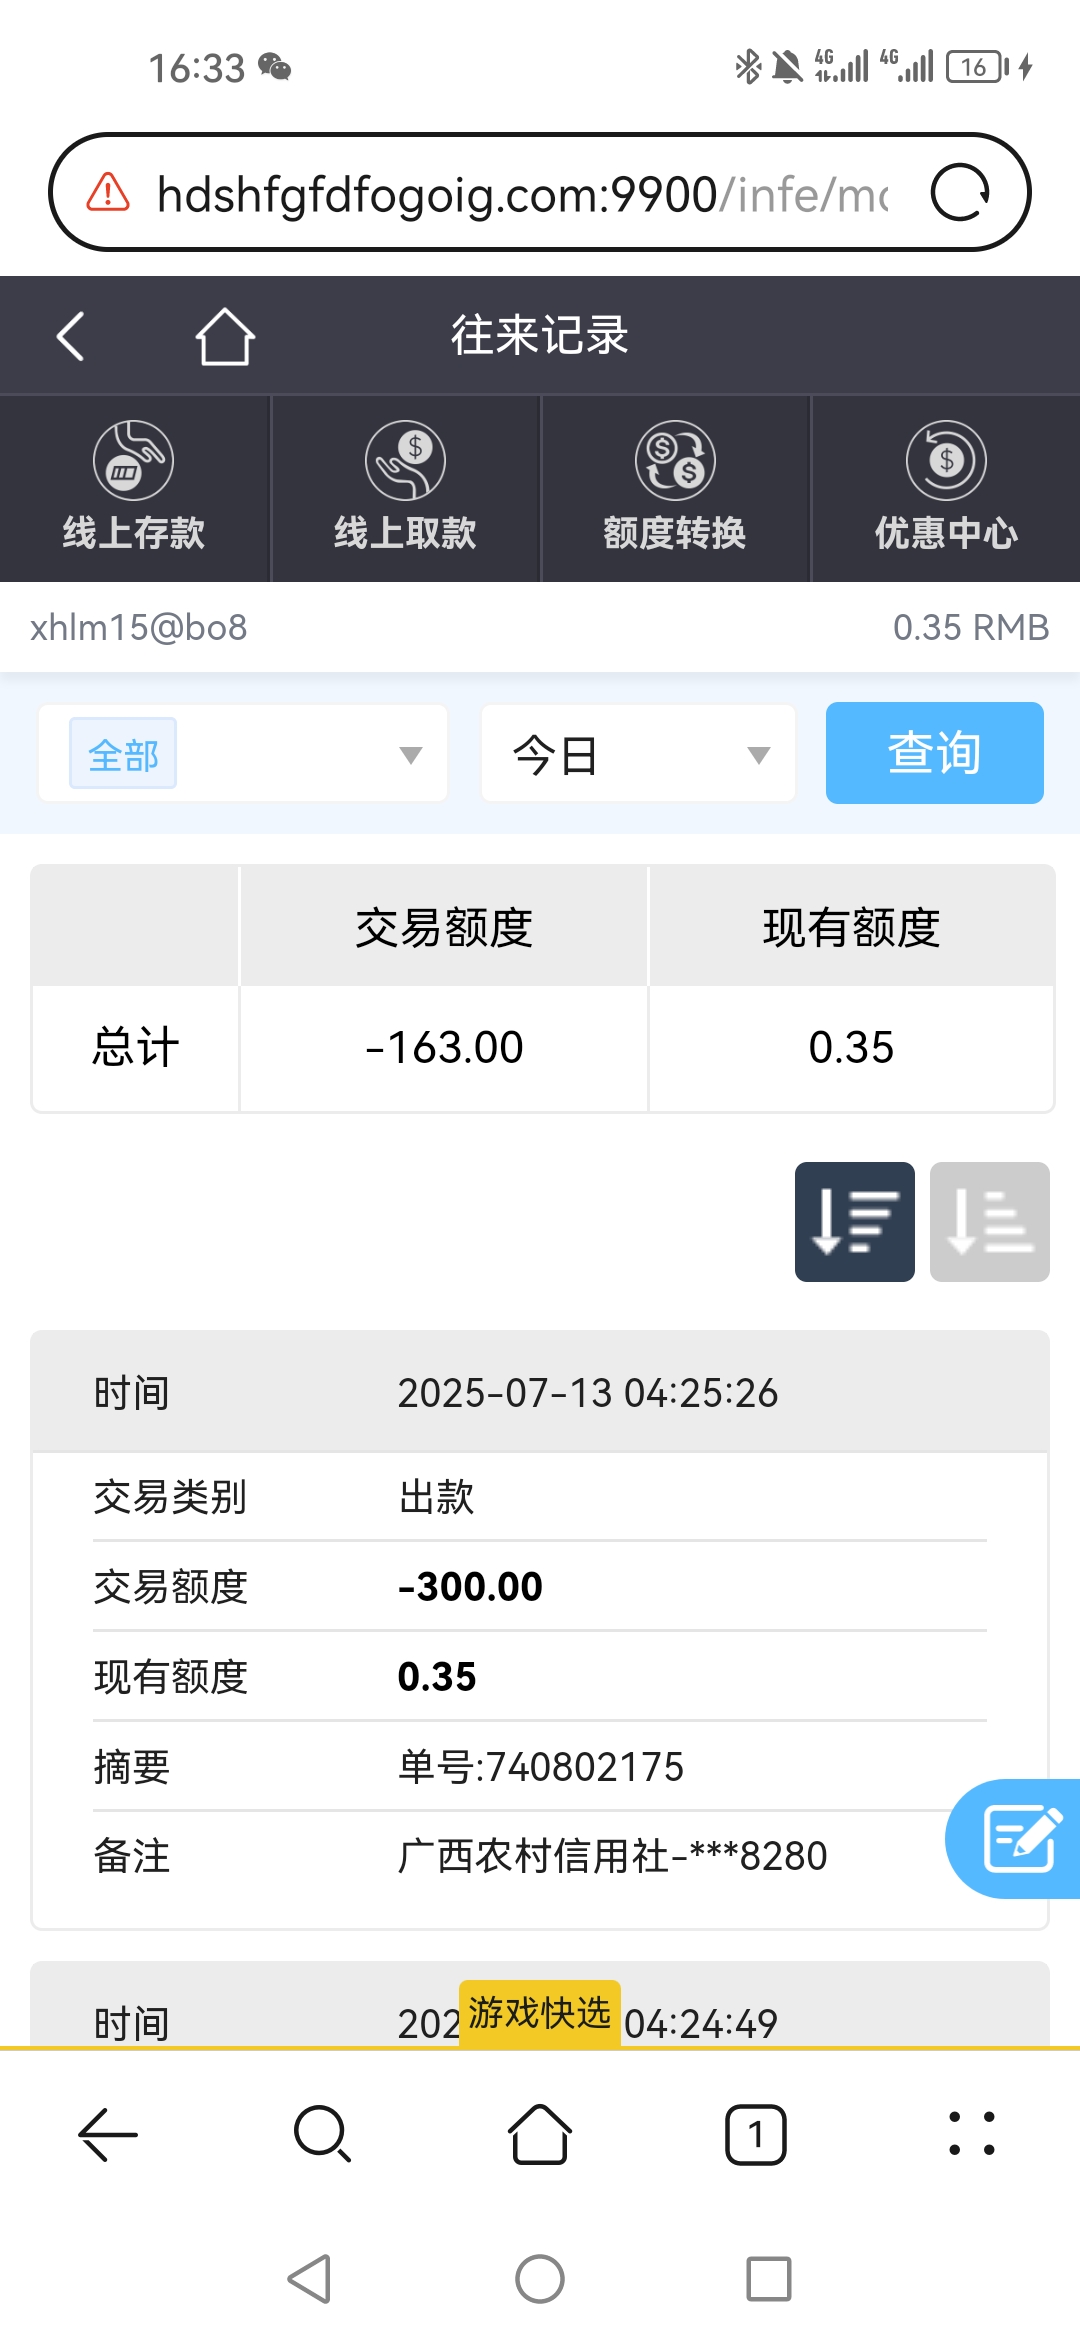Tap the back chevron in the header
The image size is (1080, 2340).
click(70, 336)
